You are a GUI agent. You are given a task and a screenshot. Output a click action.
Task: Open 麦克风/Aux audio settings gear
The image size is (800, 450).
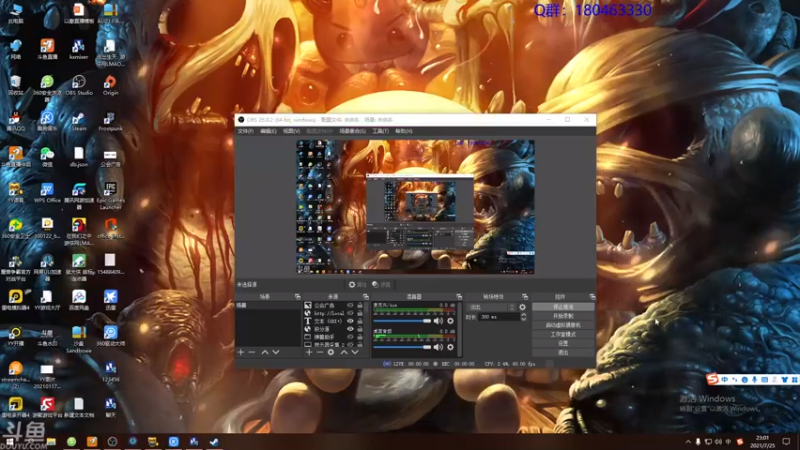(x=450, y=321)
